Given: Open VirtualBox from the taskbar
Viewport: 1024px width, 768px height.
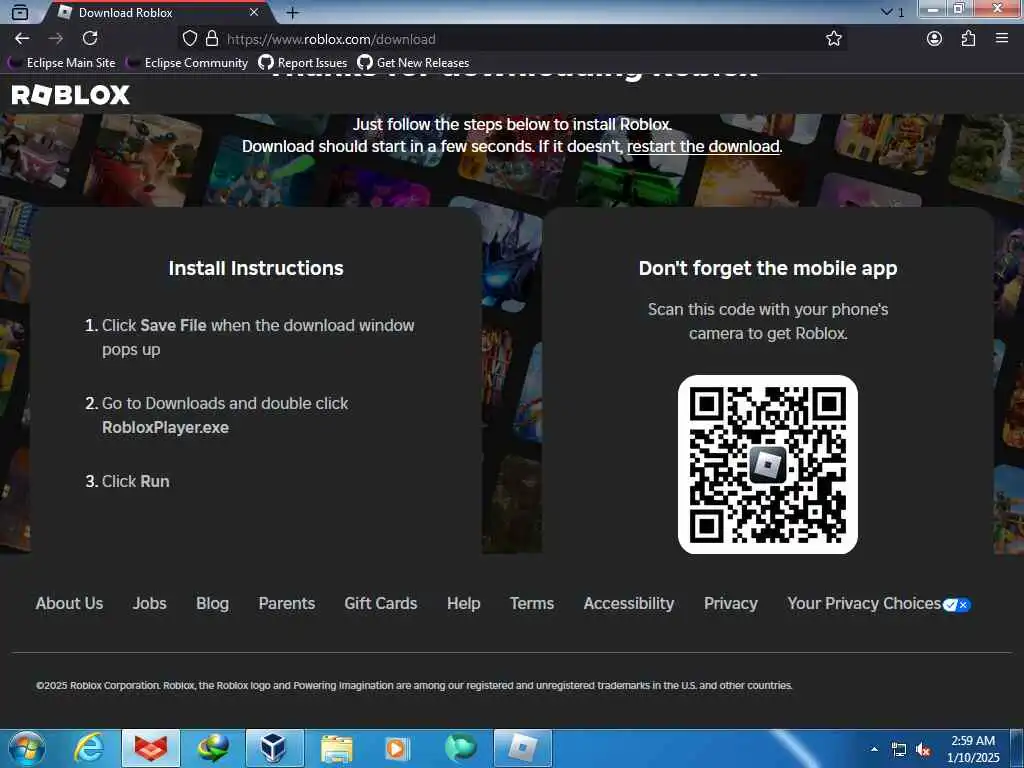Looking at the screenshot, I should tap(275, 748).
